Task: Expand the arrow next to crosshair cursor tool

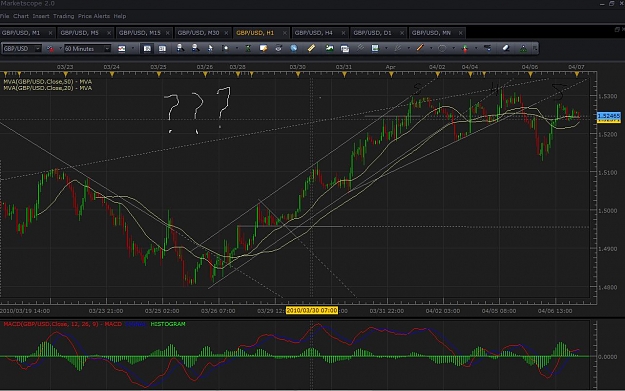Action: click(237, 49)
